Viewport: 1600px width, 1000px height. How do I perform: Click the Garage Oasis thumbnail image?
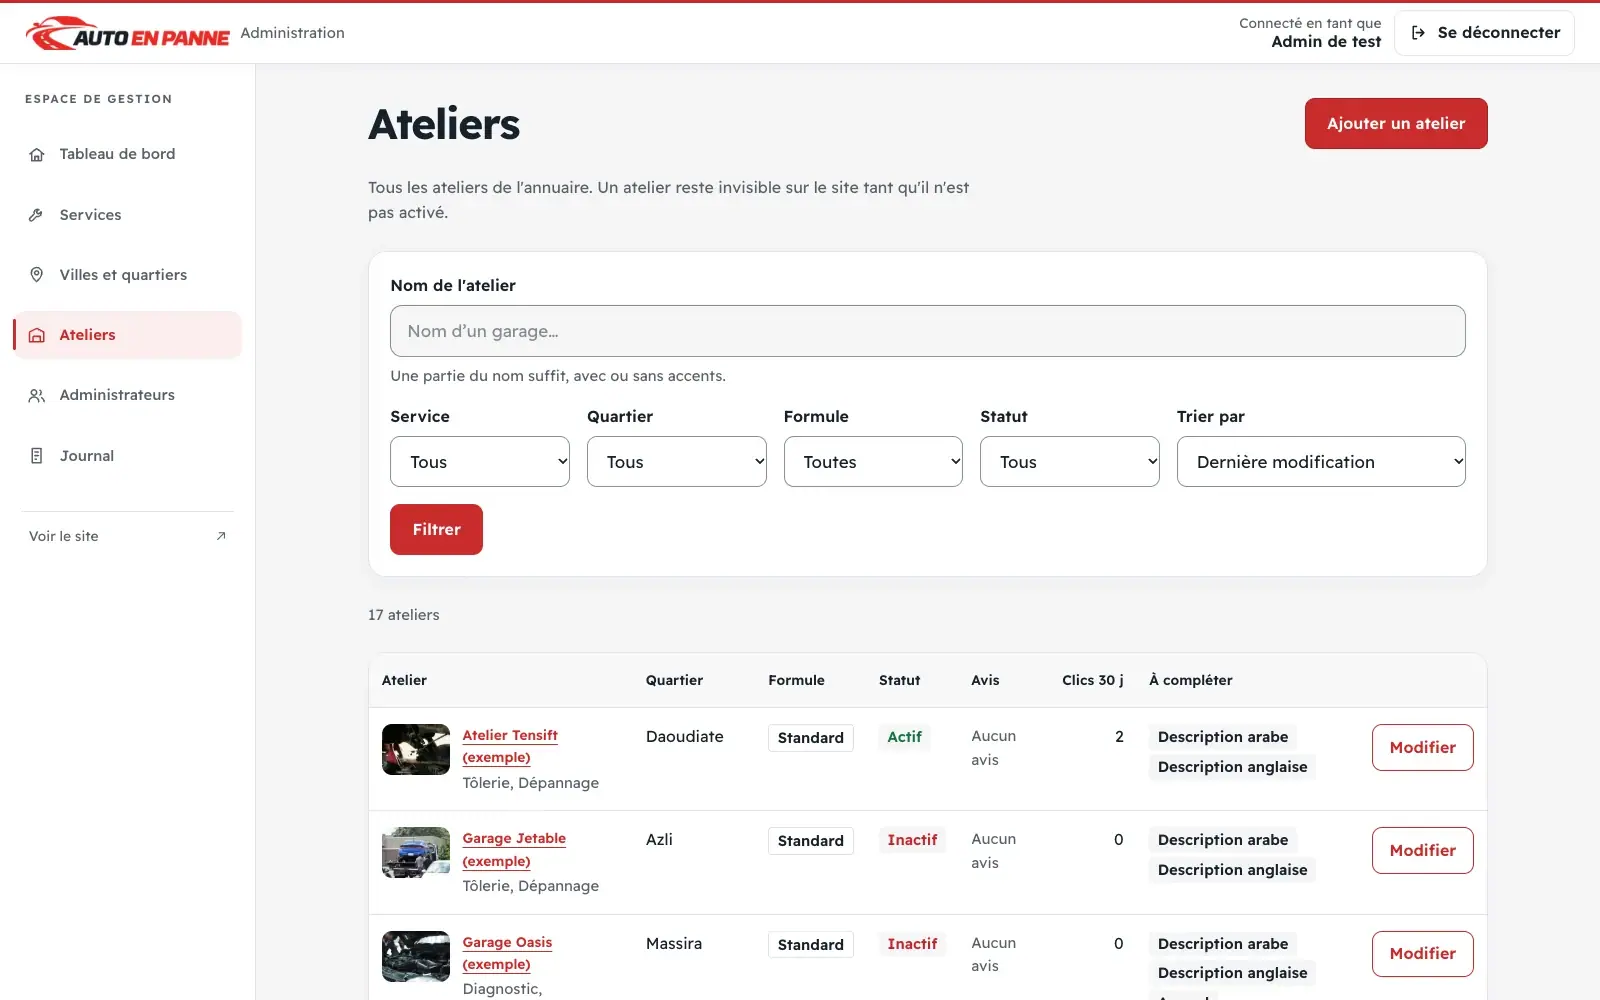click(416, 957)
